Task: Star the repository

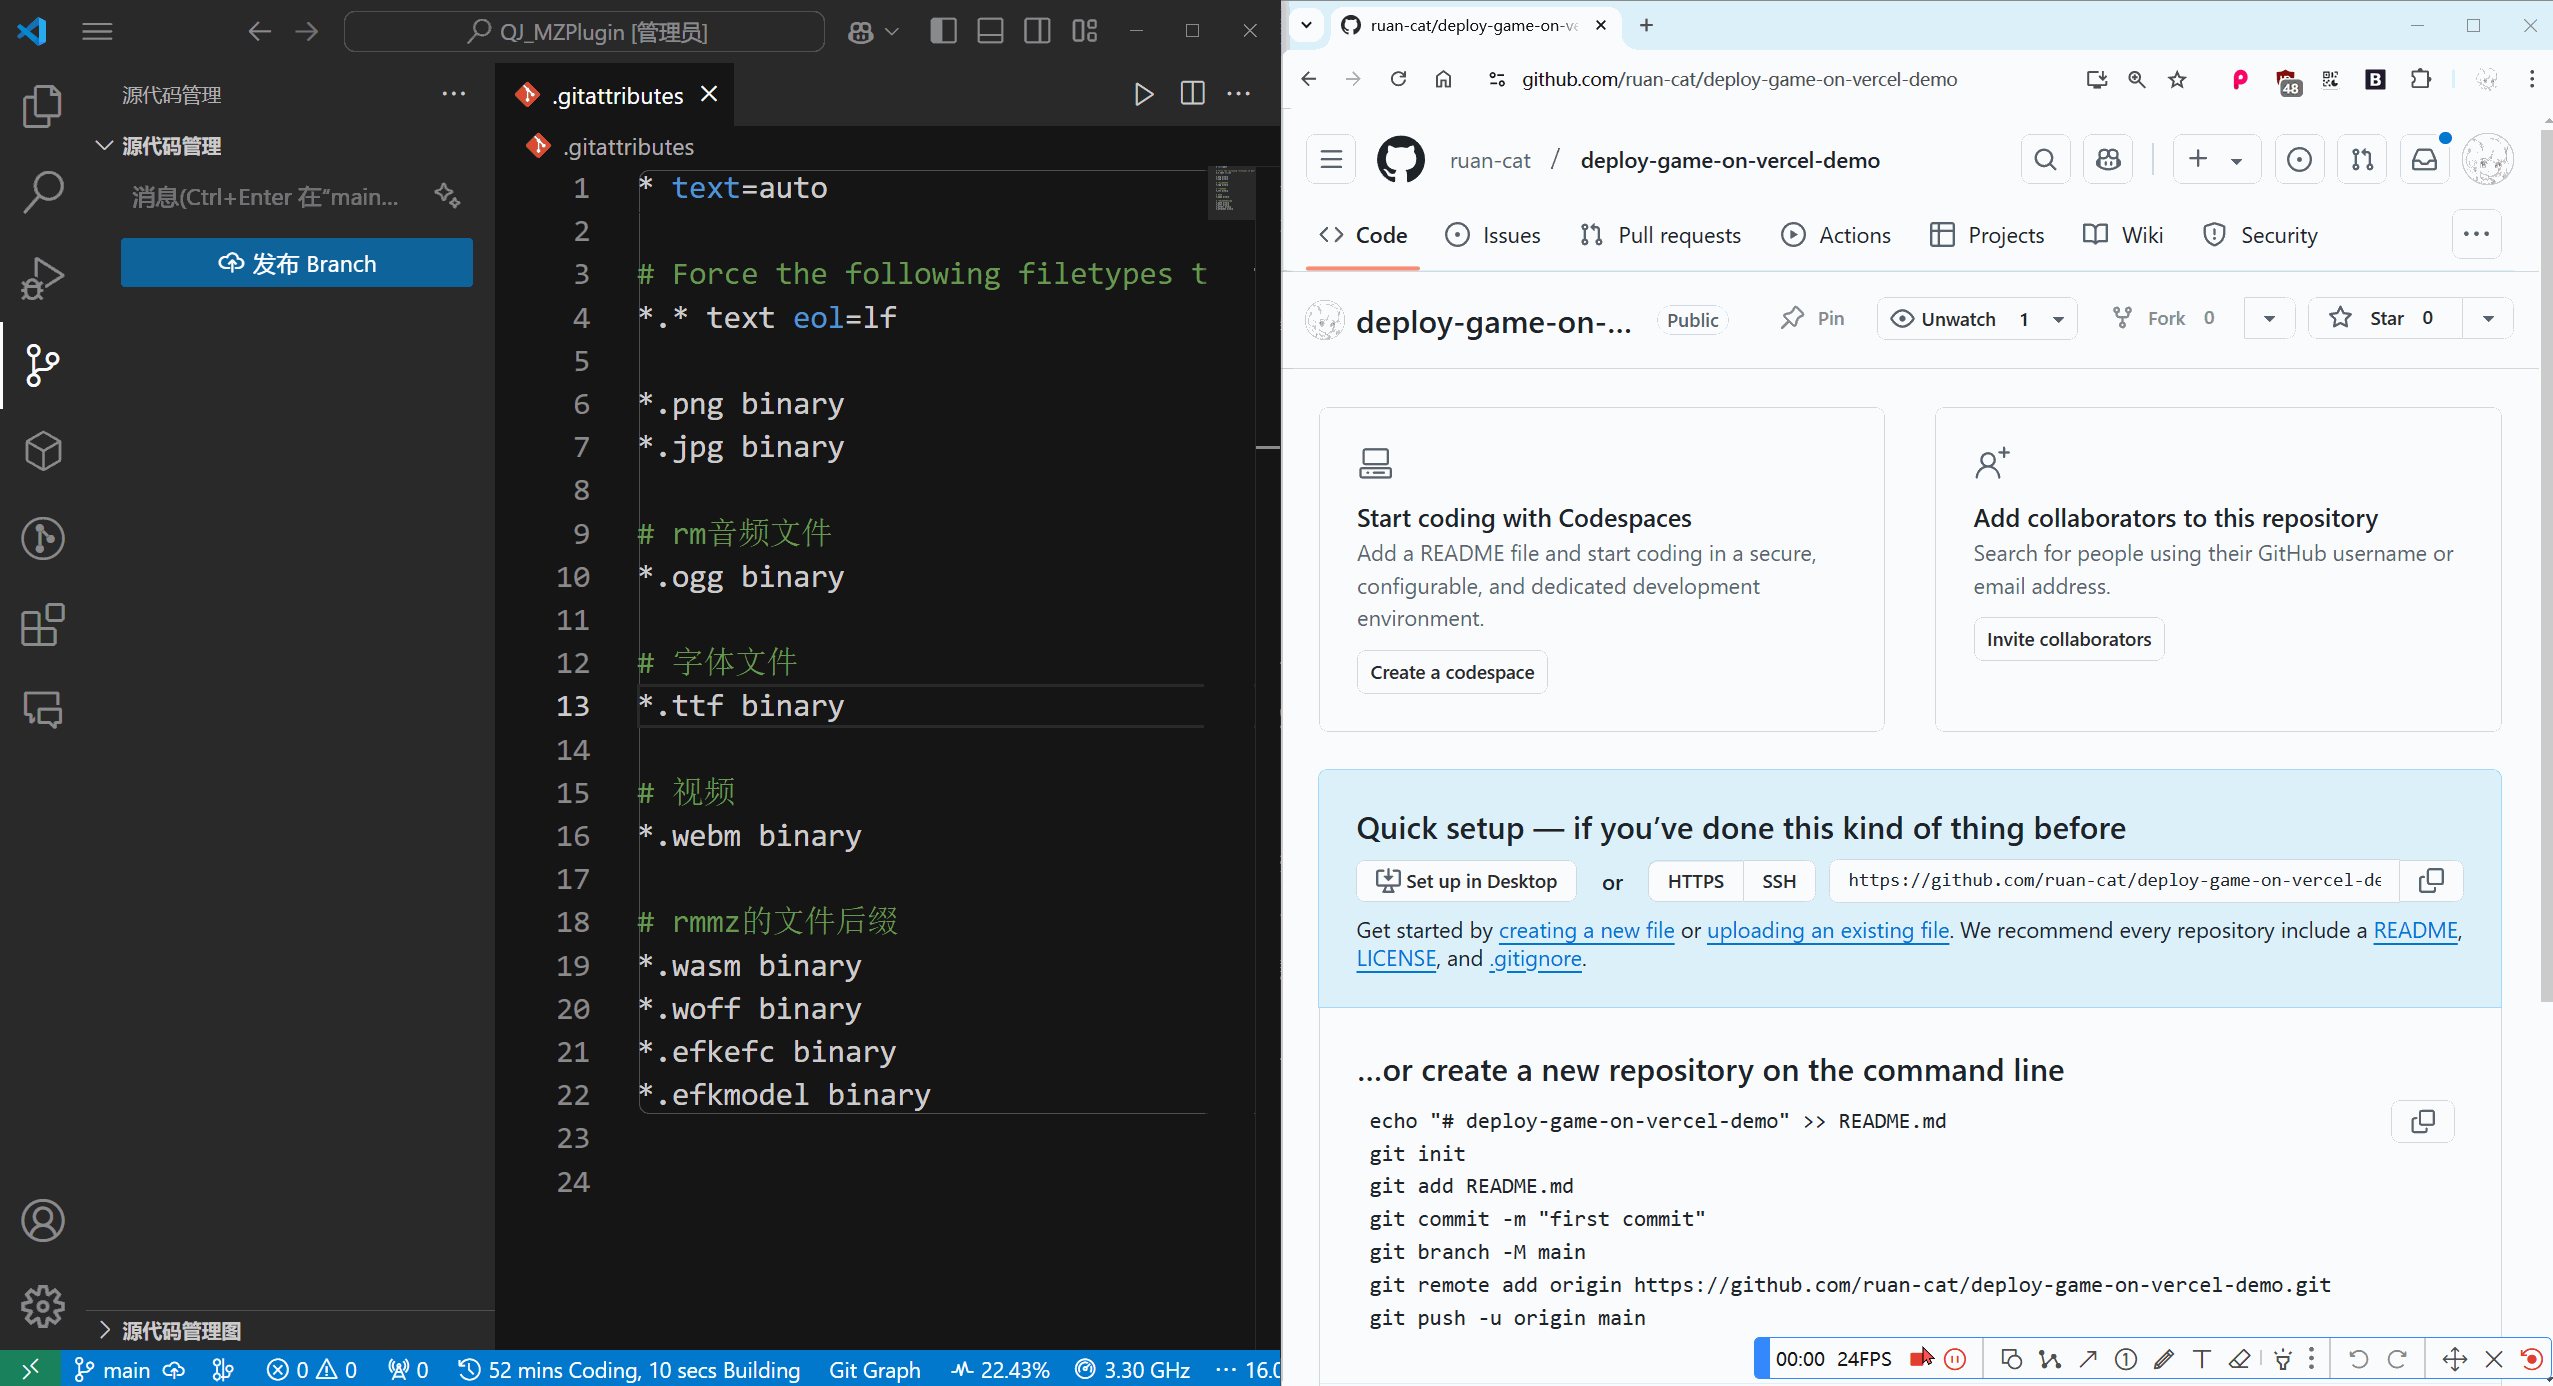Action: (x=2385, y=318)
